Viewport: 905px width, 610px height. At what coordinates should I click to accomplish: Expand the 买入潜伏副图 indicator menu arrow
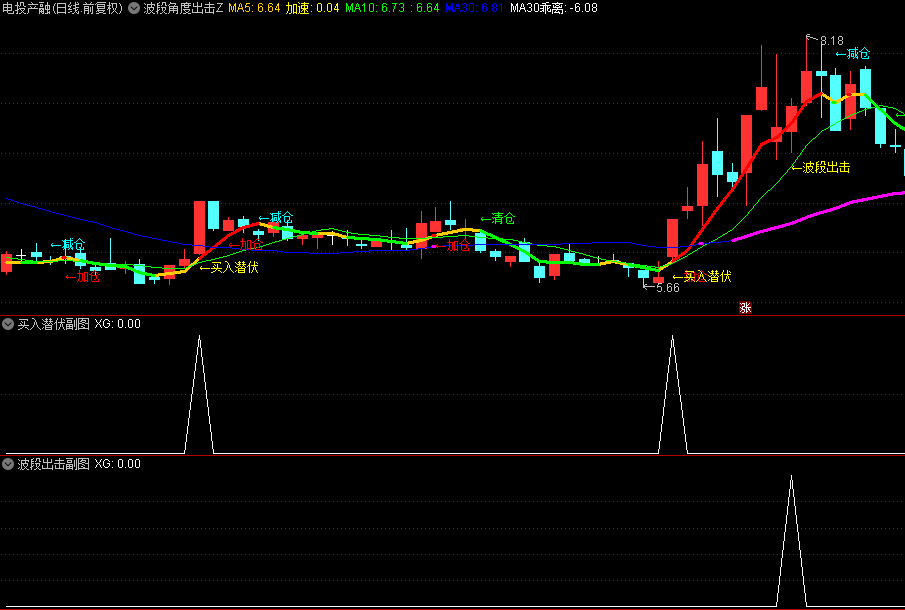point(8,324)
